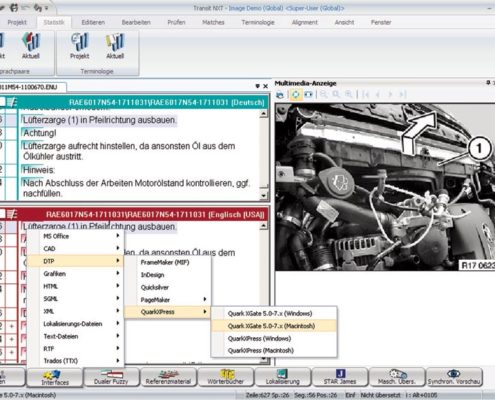Toggle the highlighted fit-view icon in Multimedia-Anzeige toolbar
The image size is (495, 400).
point(295,95)
